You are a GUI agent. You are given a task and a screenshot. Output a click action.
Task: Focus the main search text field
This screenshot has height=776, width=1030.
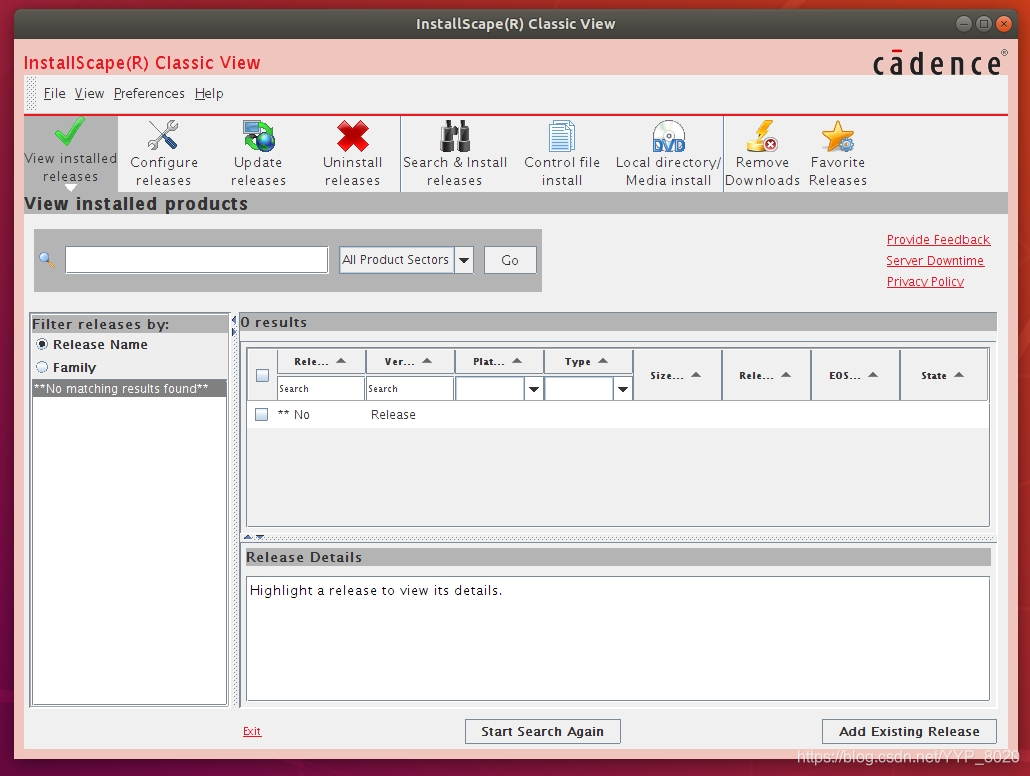coord(196,260)
